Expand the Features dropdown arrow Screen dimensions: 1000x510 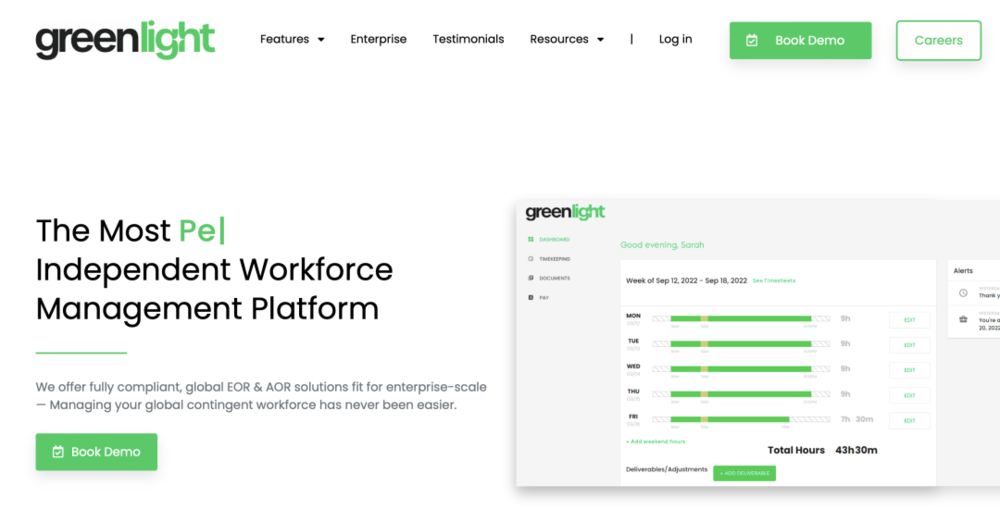tap(321, 40)
